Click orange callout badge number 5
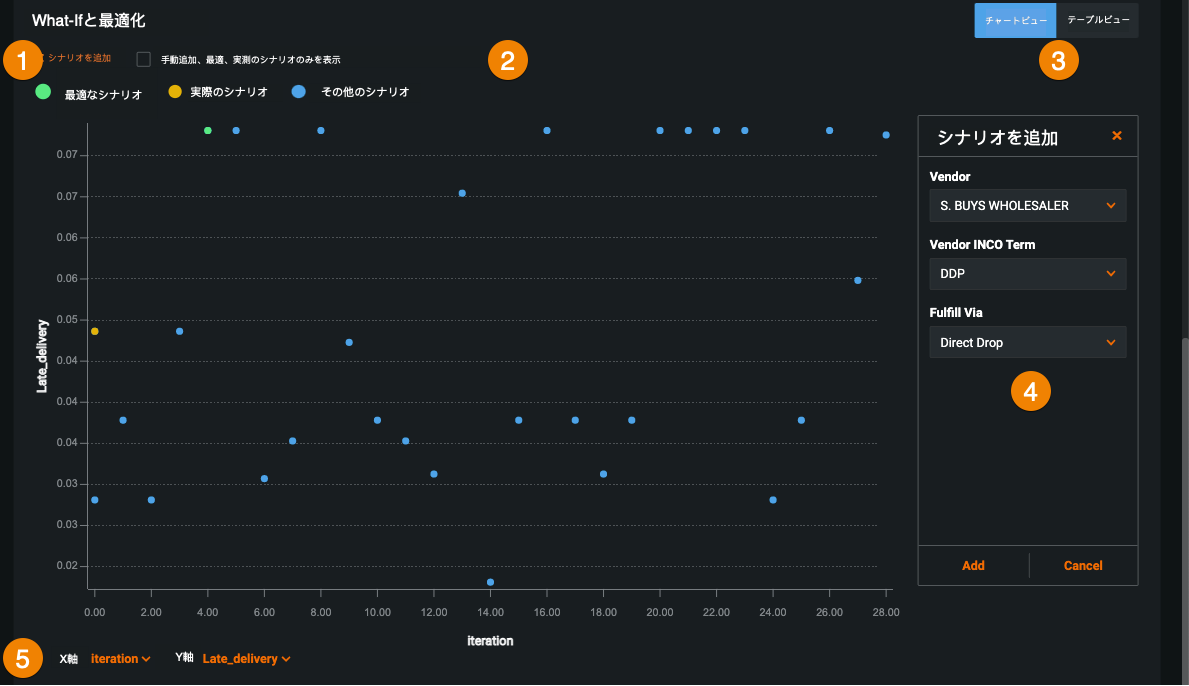This screenshot has width=1189, height=686. tap(23, 658)
